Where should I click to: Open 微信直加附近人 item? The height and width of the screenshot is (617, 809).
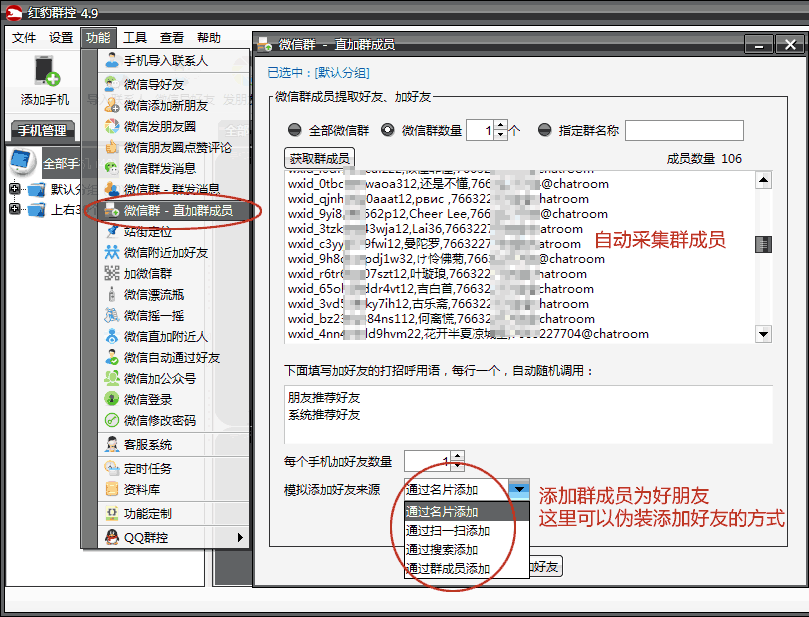click(x=173, y=336)
